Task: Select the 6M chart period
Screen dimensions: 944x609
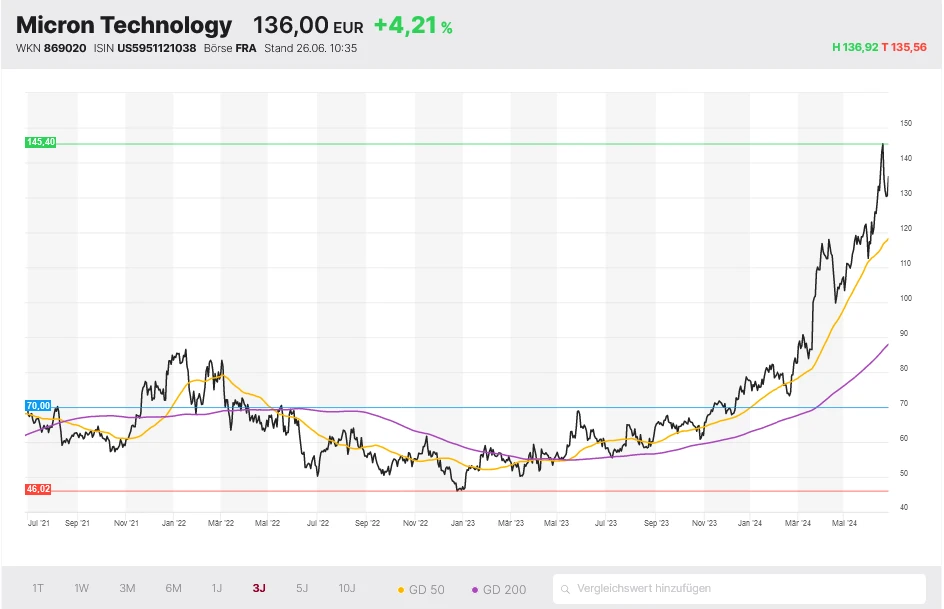Action: [172, 589]
